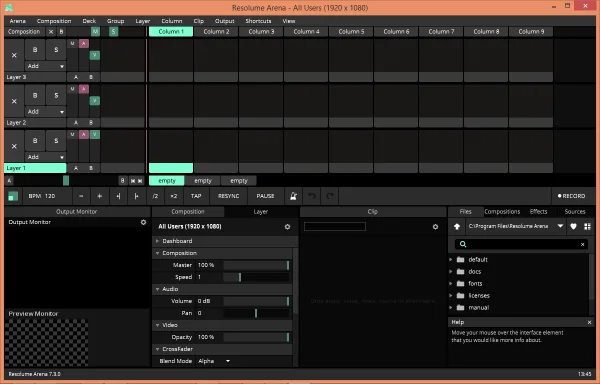Click the tempo sync square icon

[x=13, y=196]
